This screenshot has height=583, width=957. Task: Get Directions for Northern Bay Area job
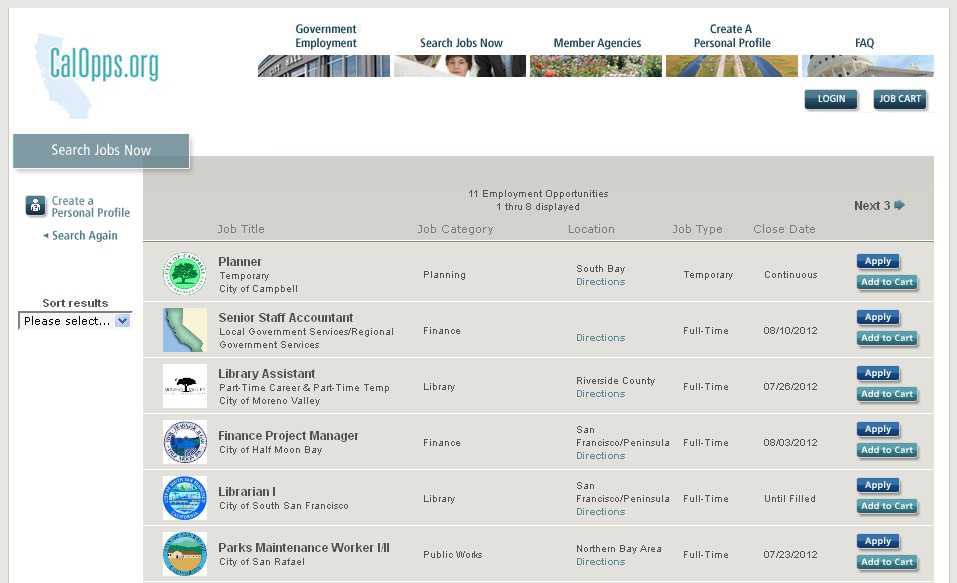click(x=601, y=562)
